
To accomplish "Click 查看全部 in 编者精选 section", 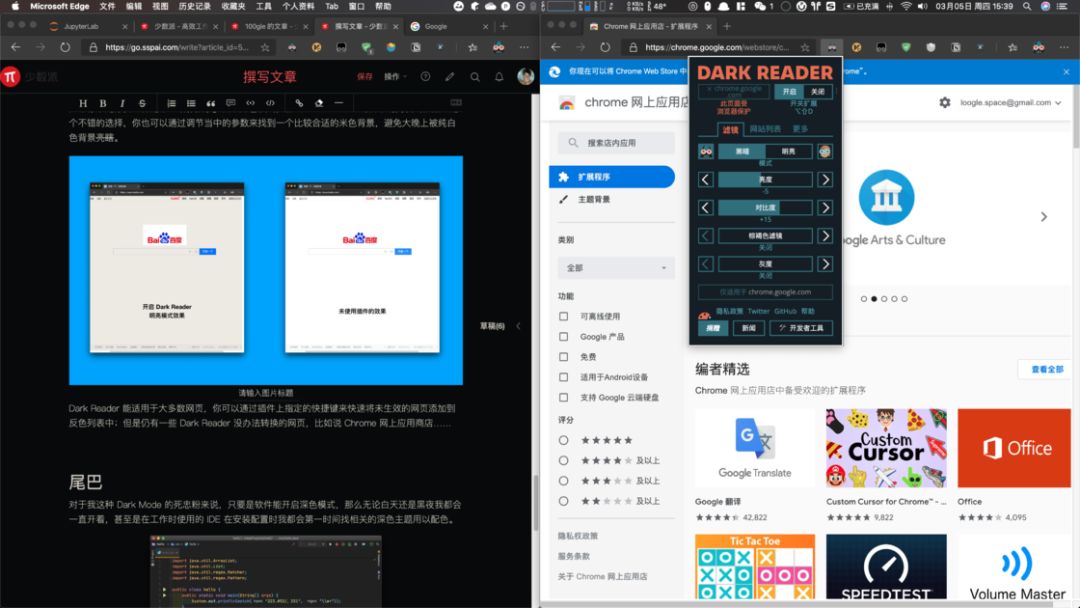I will (1047, 370).
